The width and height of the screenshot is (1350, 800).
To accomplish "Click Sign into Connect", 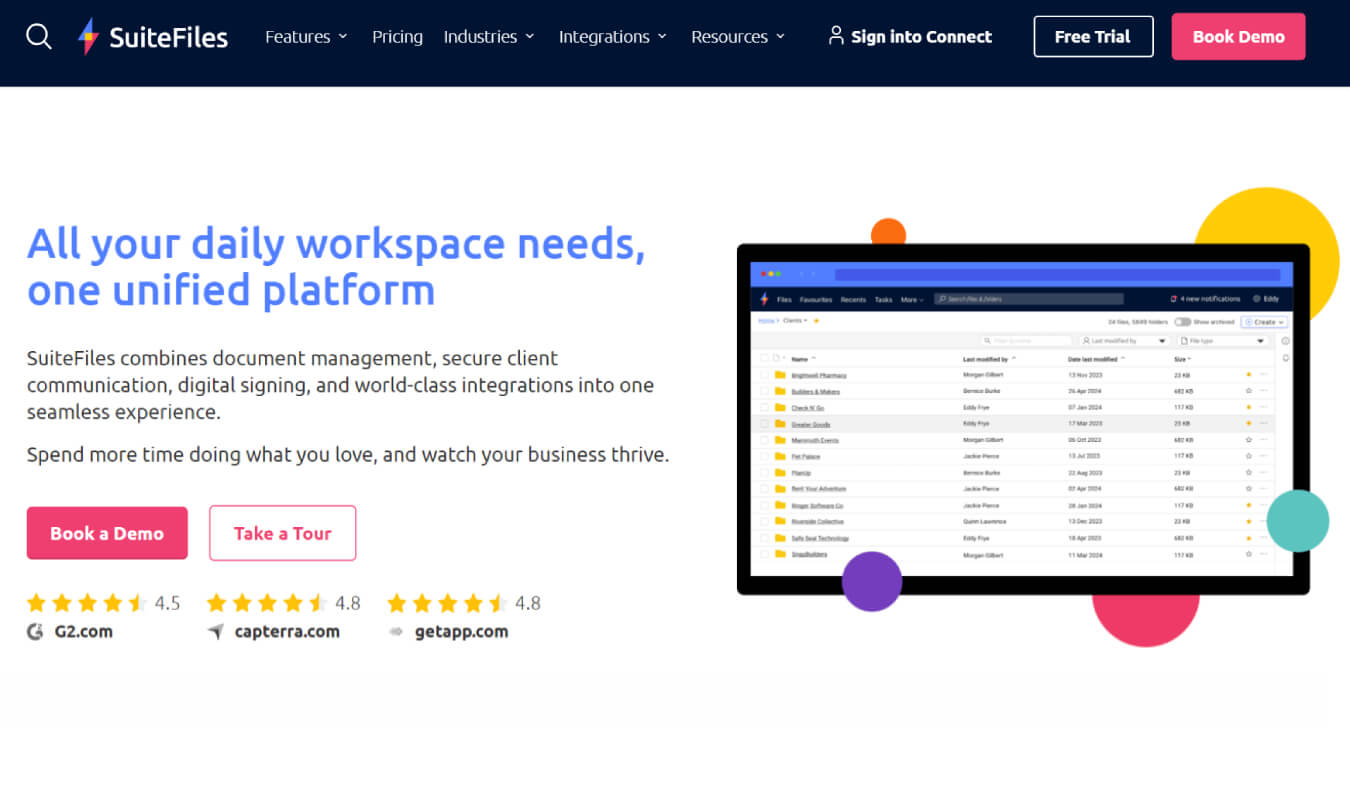I will click(910, 37).
